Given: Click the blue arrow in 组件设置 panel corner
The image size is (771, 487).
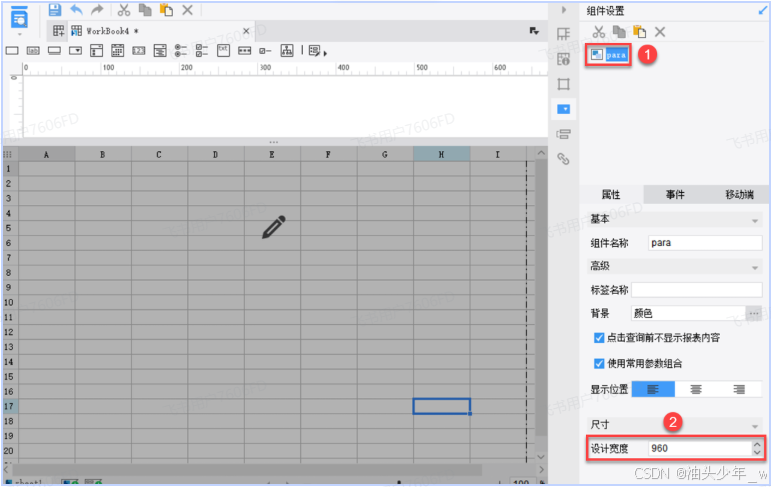Looking at the screenshot, I should tap(763, 10).
